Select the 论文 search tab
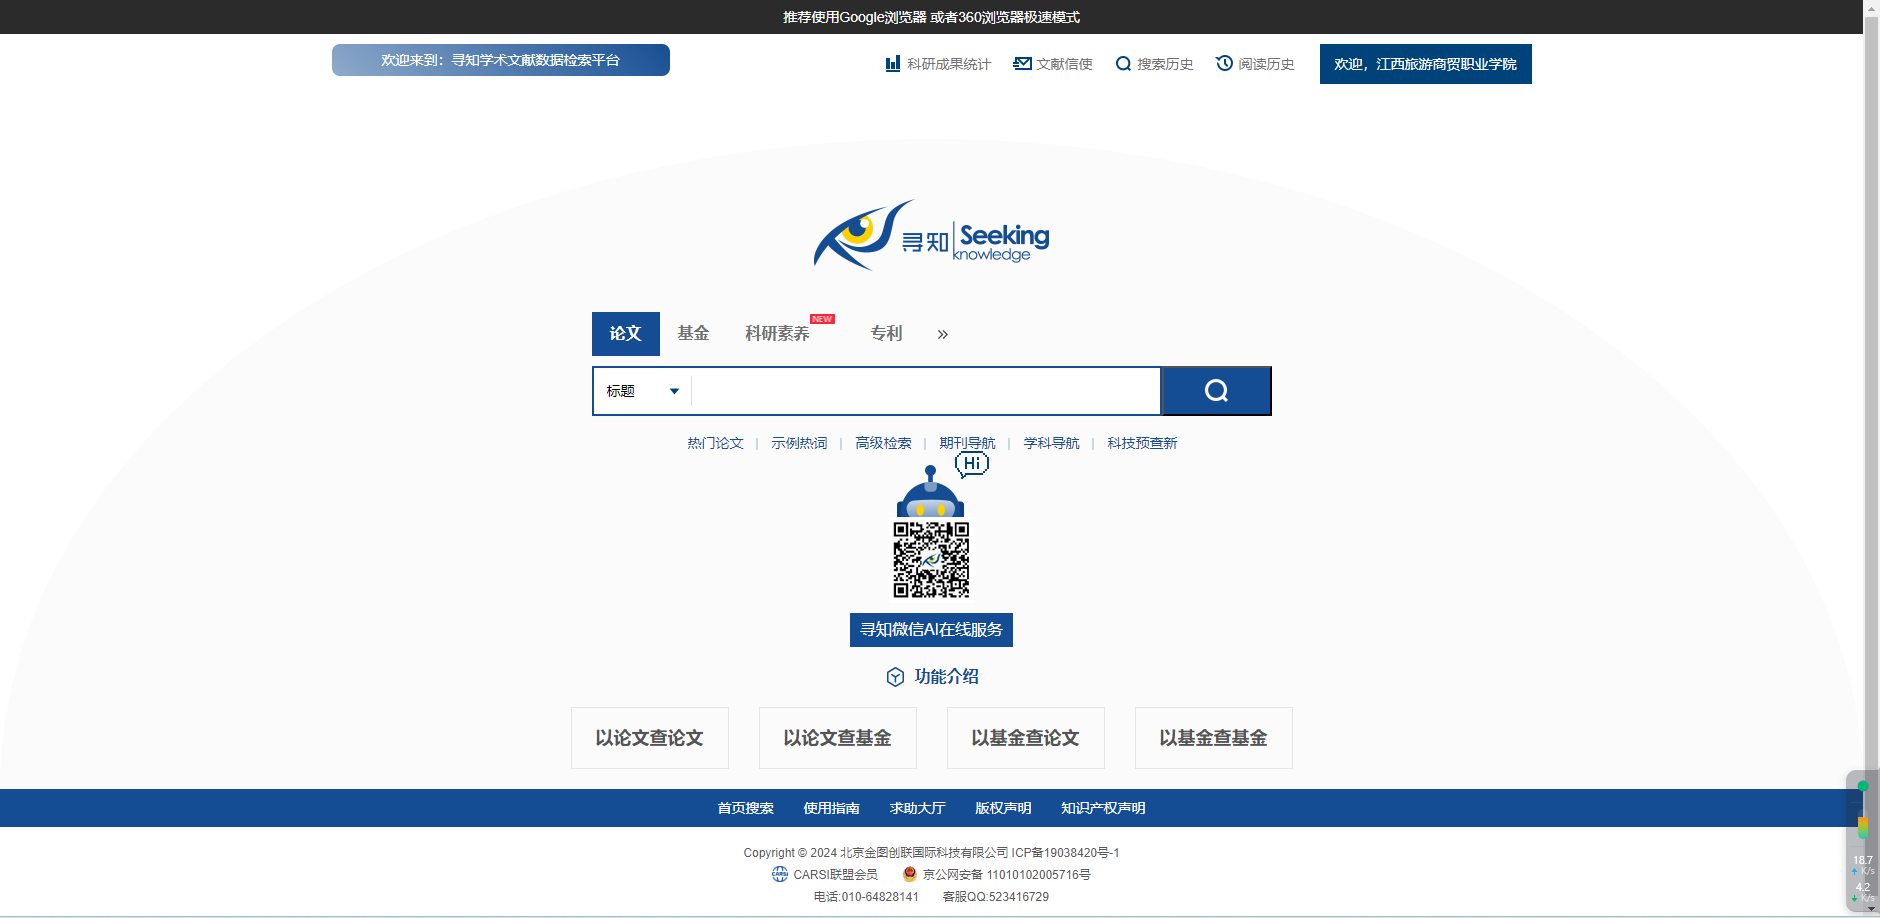 coord(626,334)
